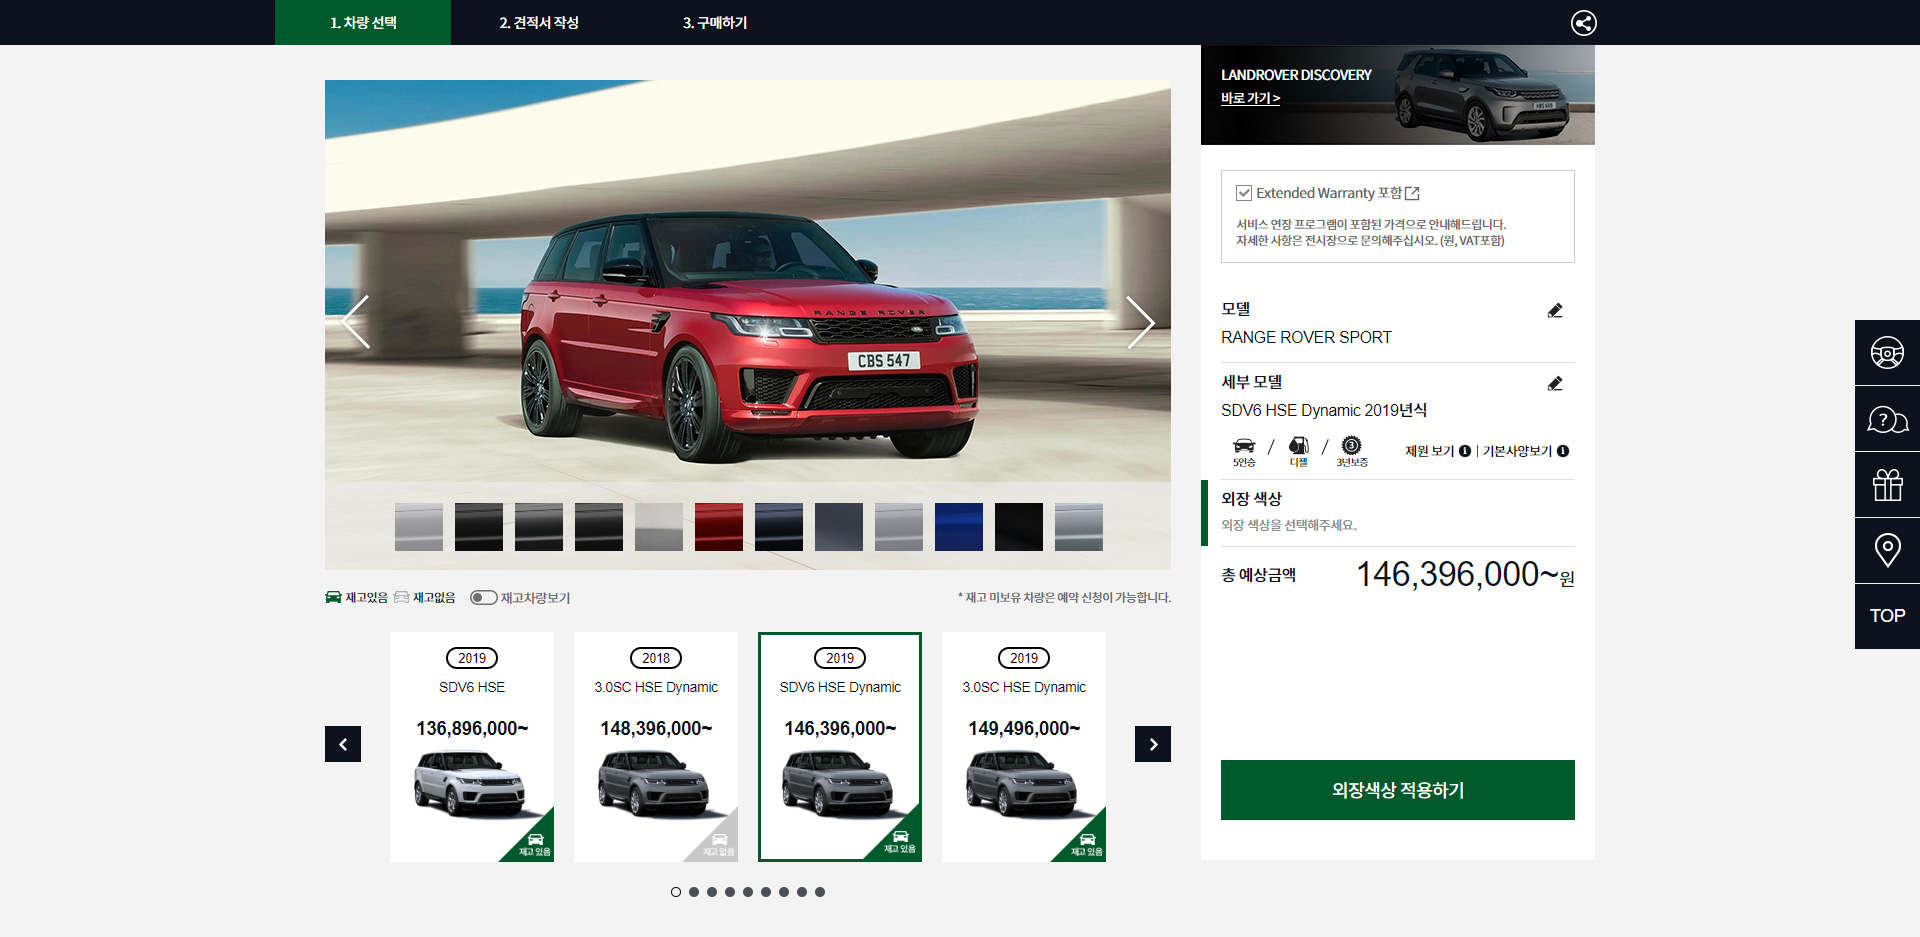Click the 재고있음 legend icon

[x=333, y=597]
